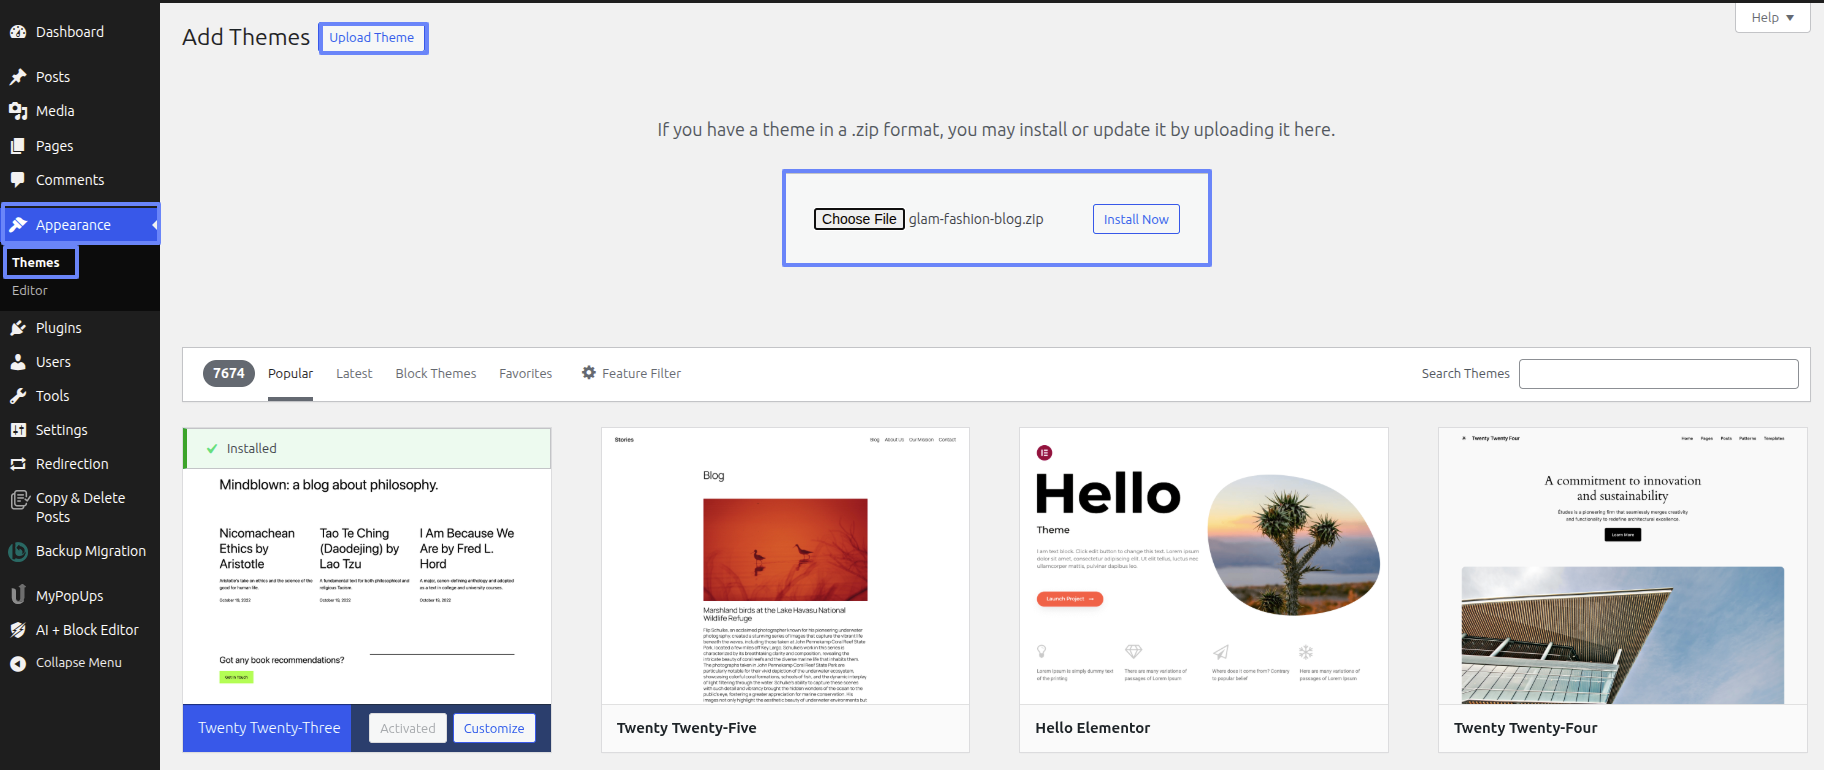Click the Dashboard gauge icon
The width and height of the screenshot is (1824, 770).
point(18,32)
